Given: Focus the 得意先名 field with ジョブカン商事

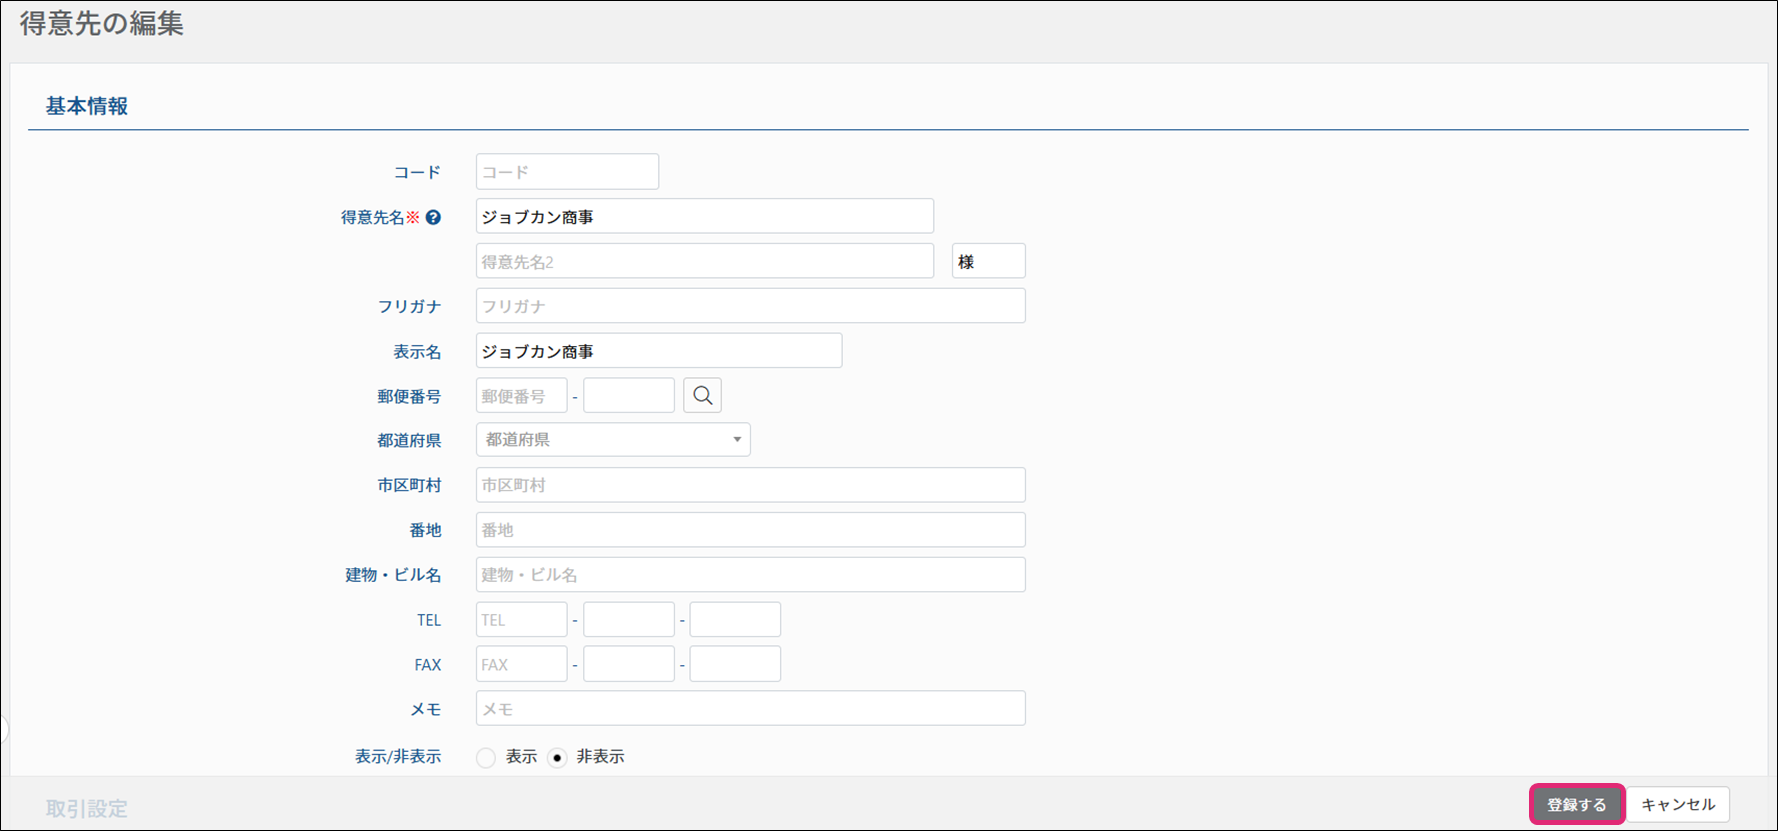Looking at the screenshot, I should coord(704,217).
